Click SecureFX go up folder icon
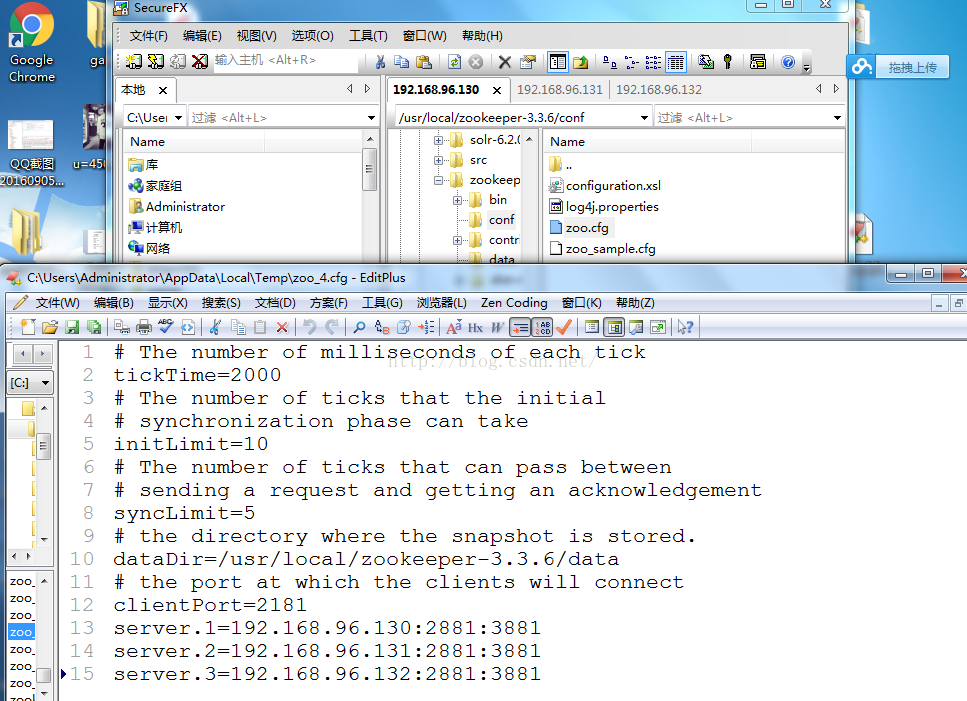Screen dimensions: 967x701 click(x=580, y=62)
